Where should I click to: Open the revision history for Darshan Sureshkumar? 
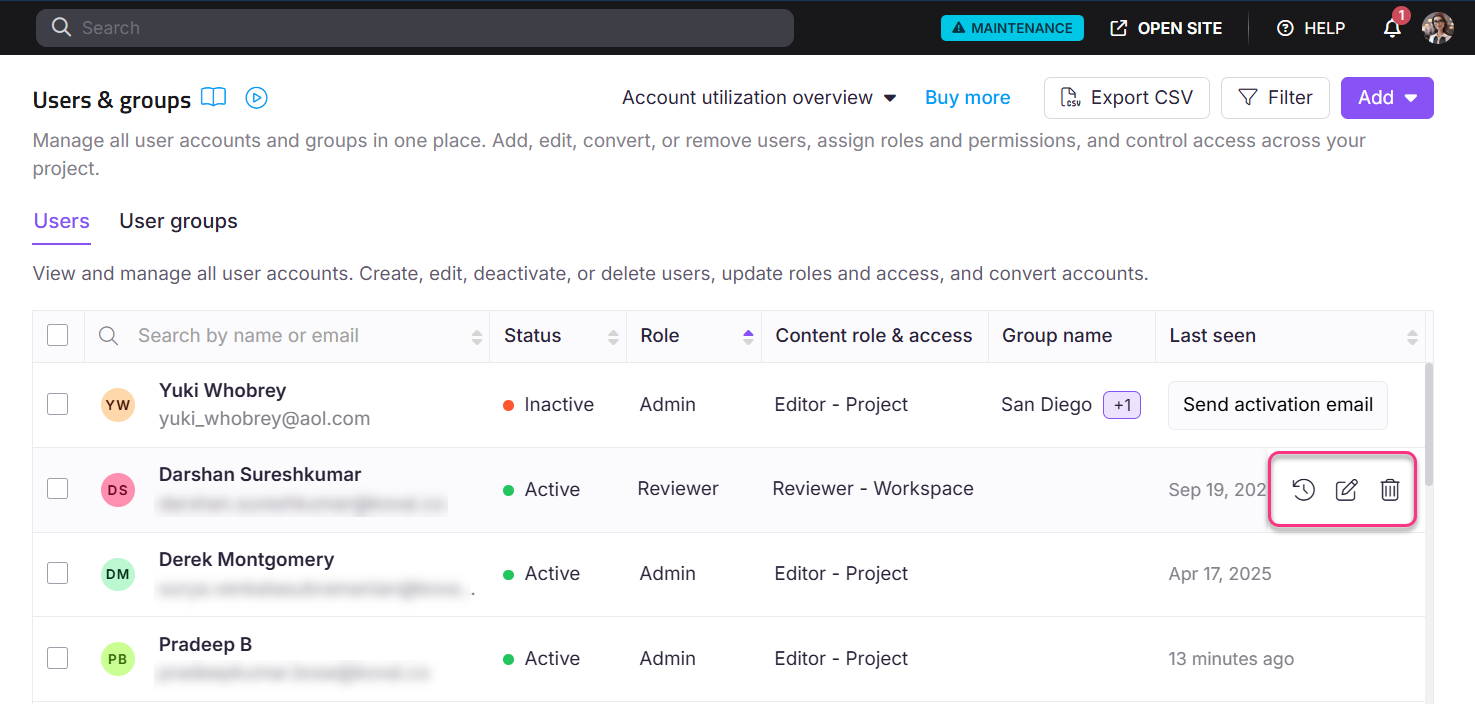pos(1303,489)
